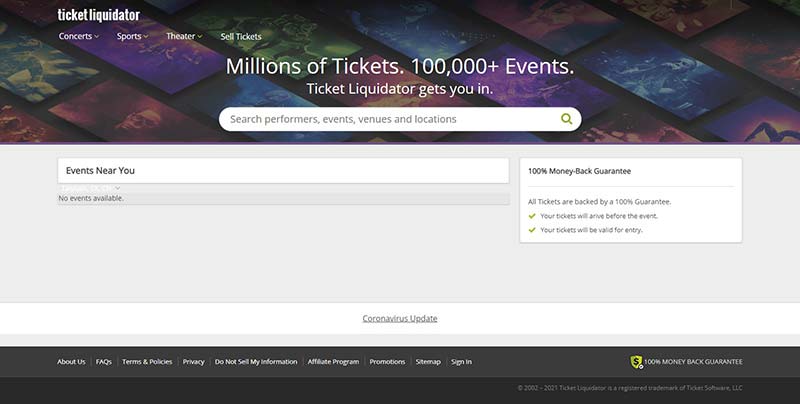Click 'All Tickets are backed by a 100% Guarantee.' text
The width and height of the screenshot is (800, 404).
pyautogui.click(x=599, y=201)
